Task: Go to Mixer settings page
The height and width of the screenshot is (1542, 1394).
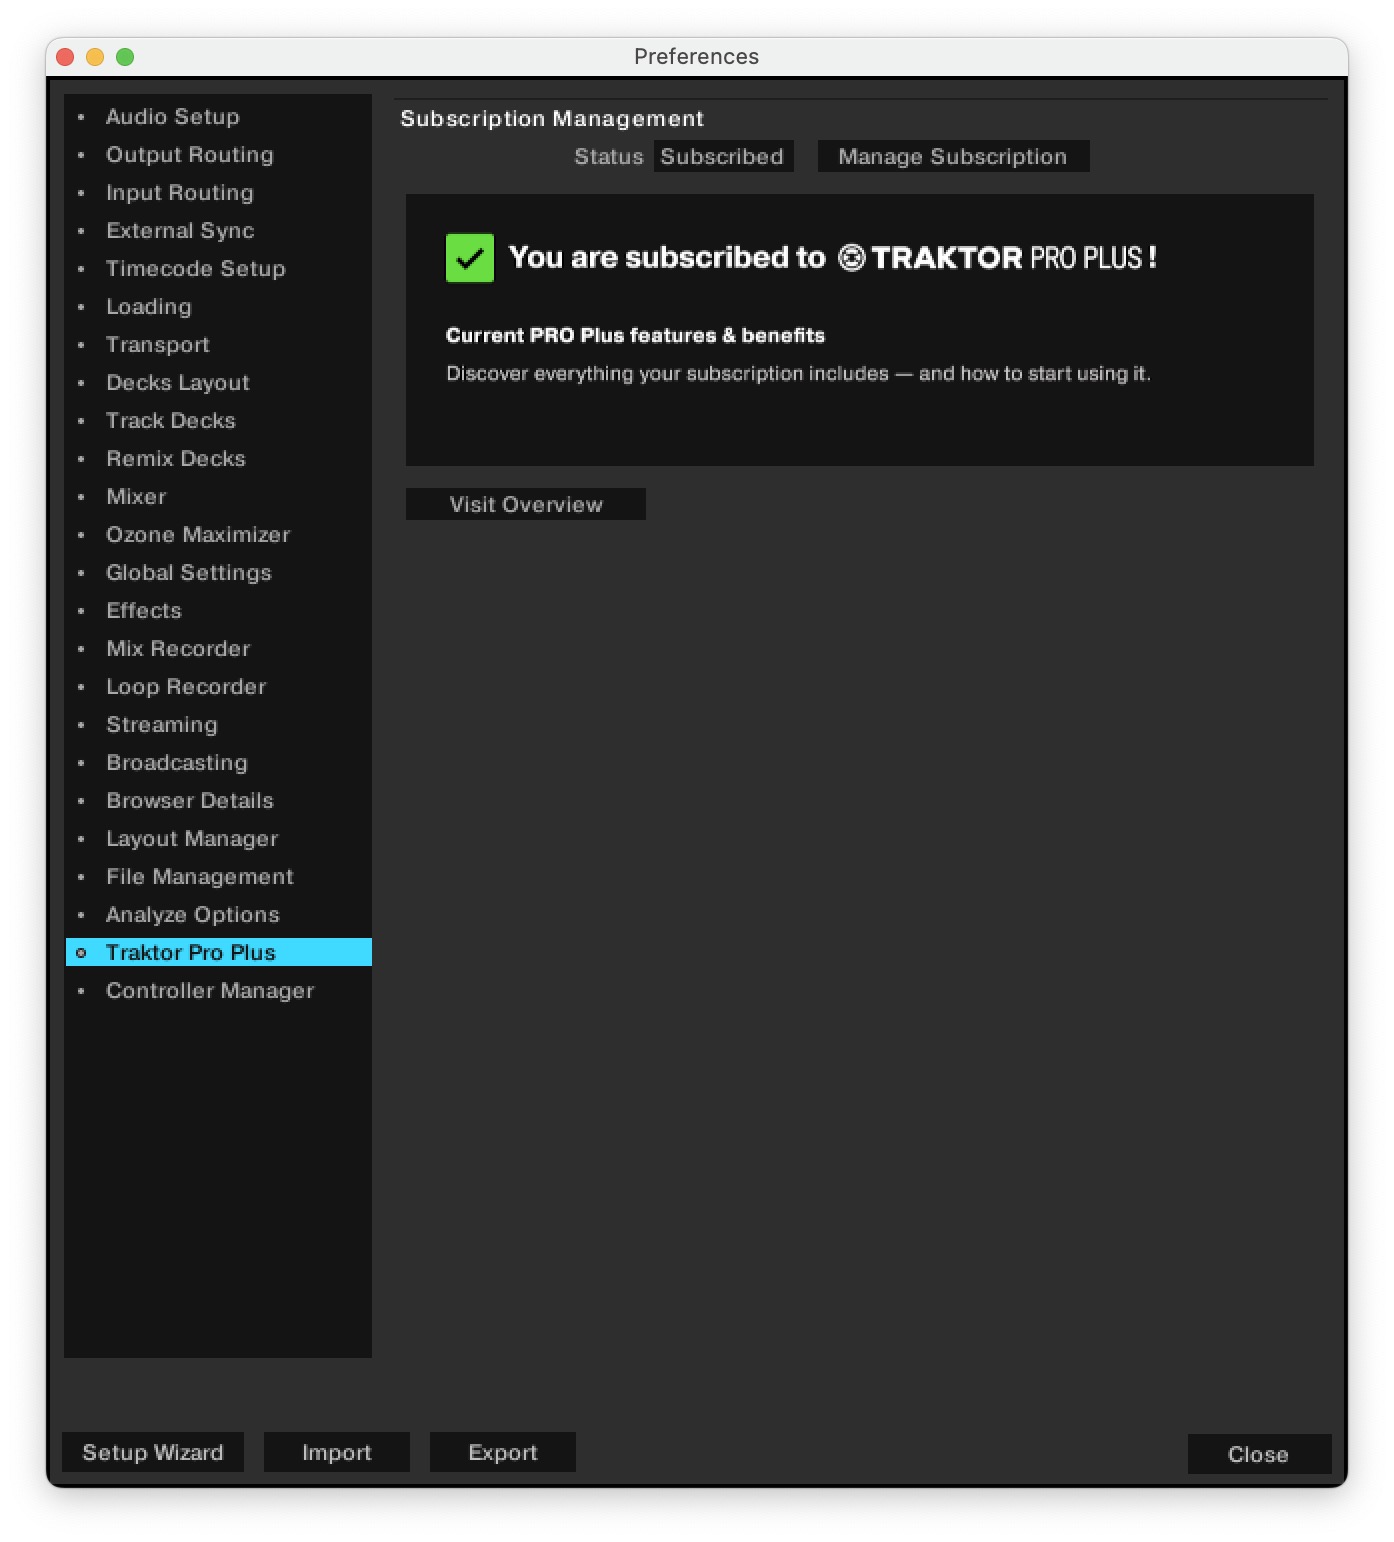Action: click(x=136, y=497)
